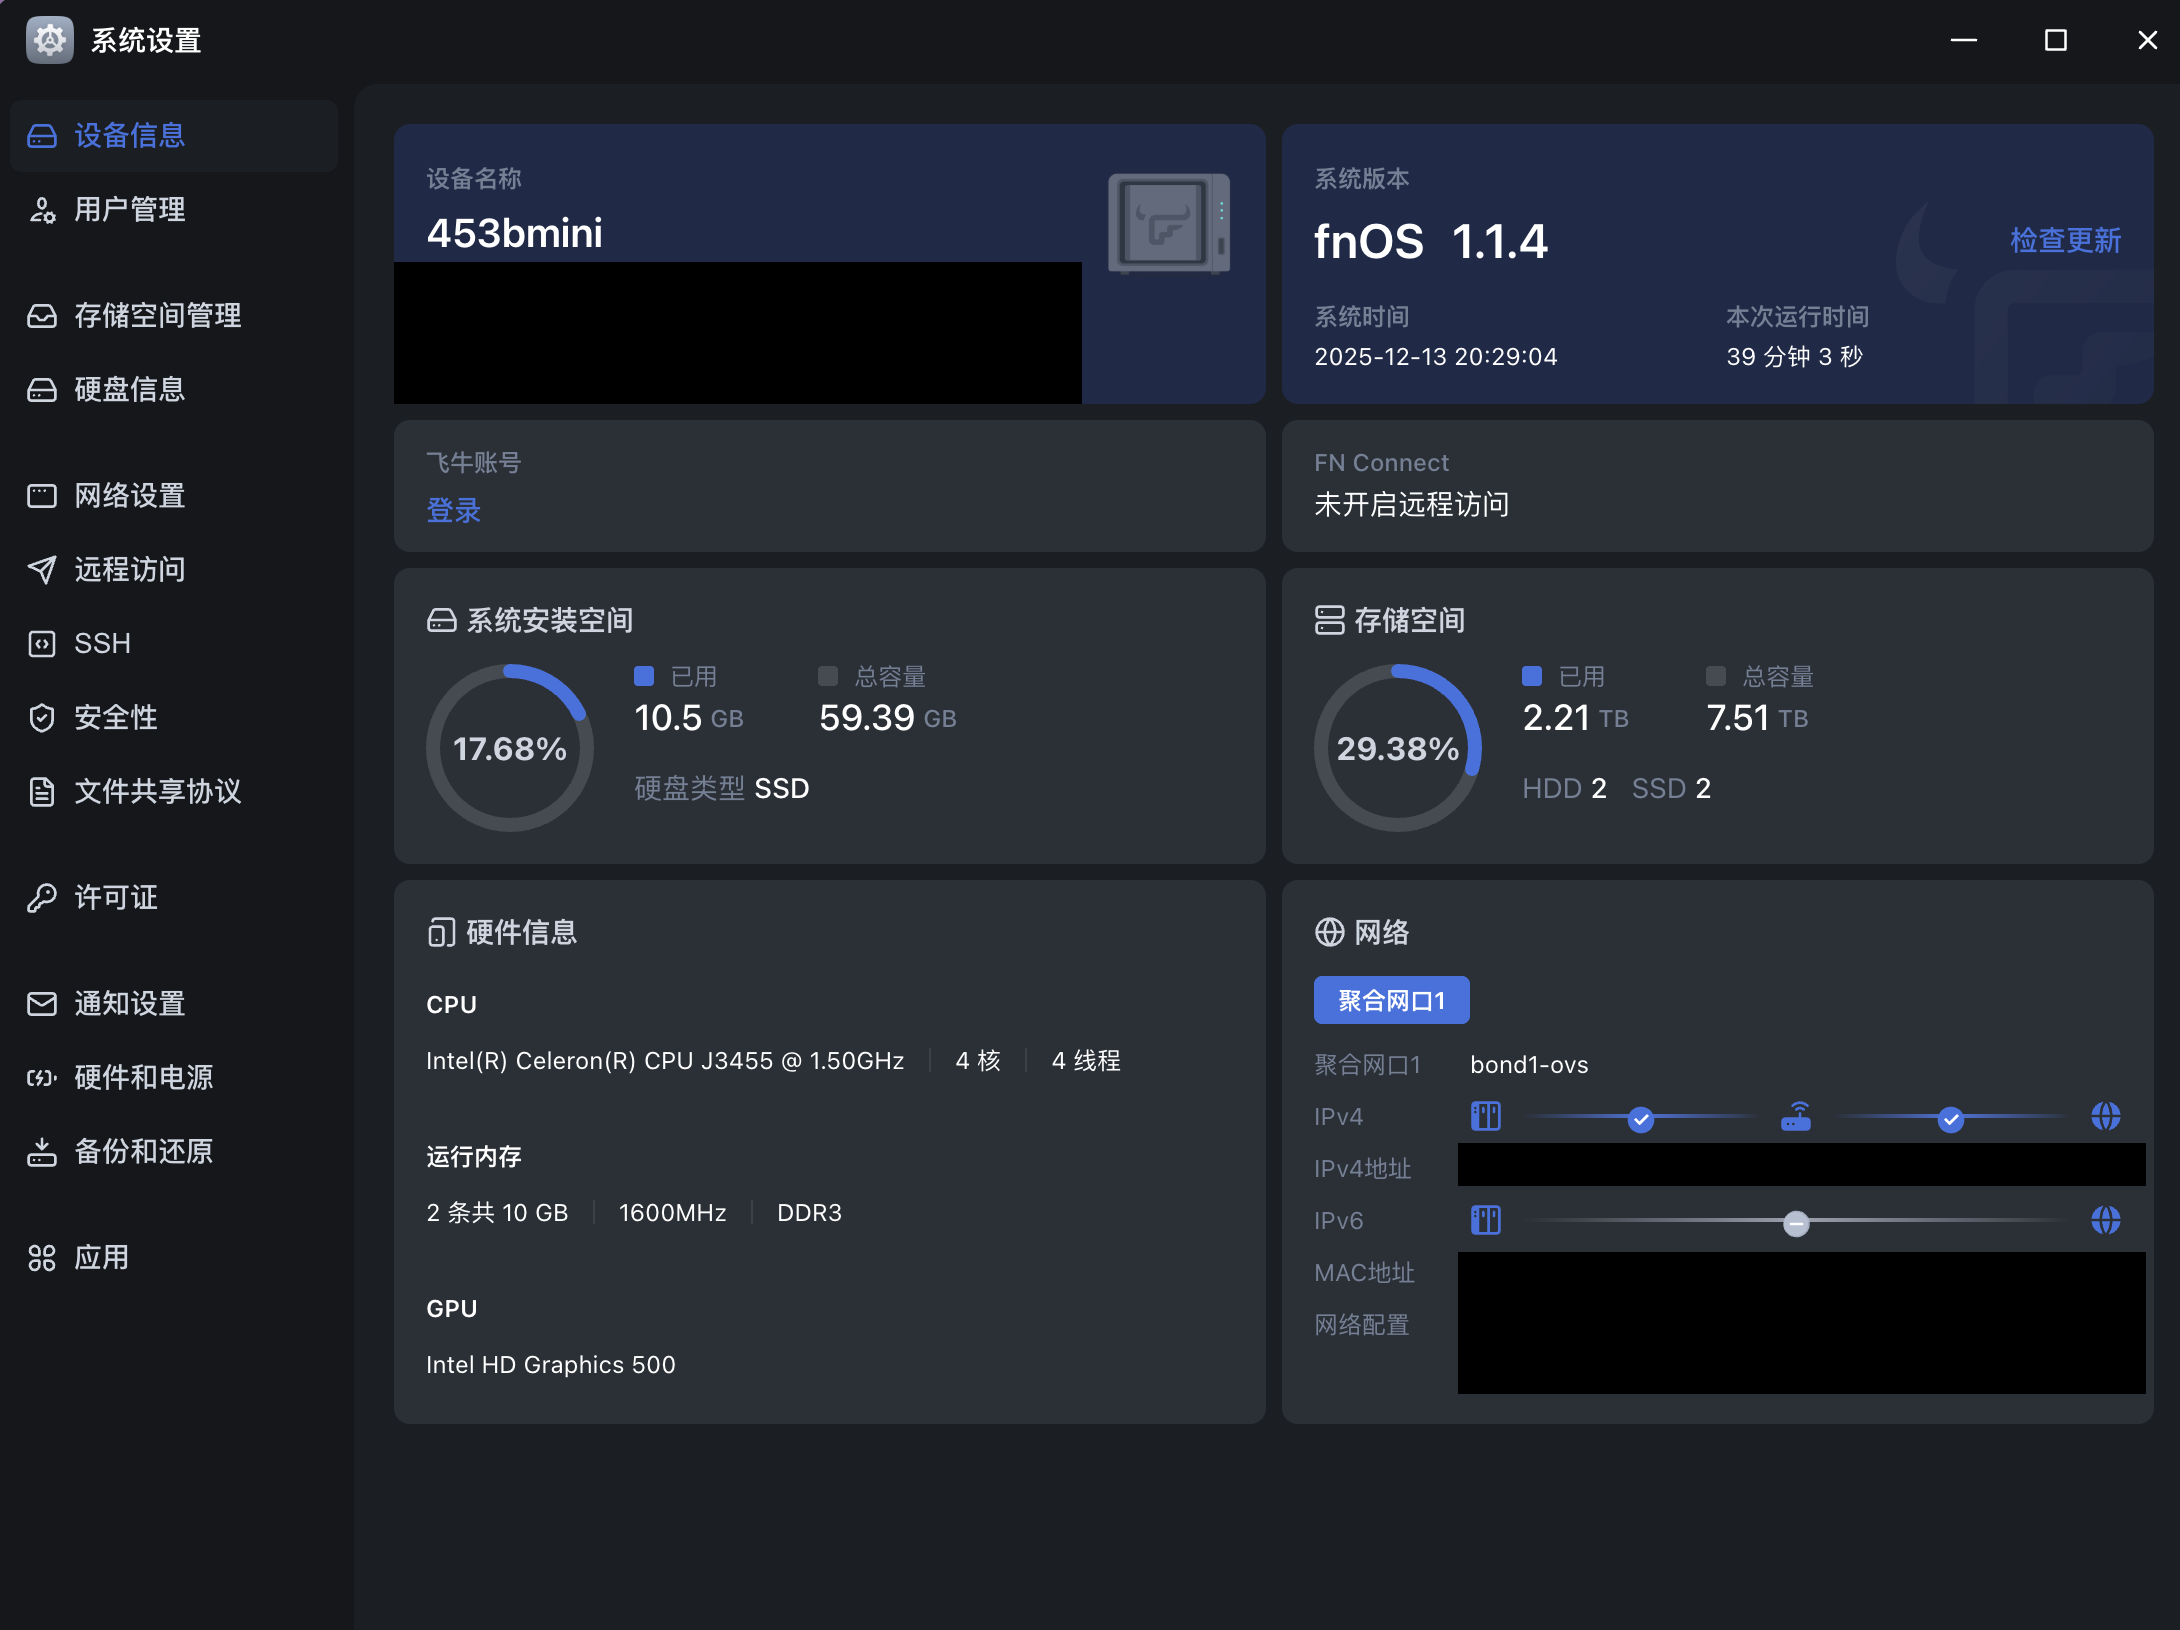Click the 远程访问 paper plane icon
Screen dimensions: 2180x1630
click(x=42, y=570)
